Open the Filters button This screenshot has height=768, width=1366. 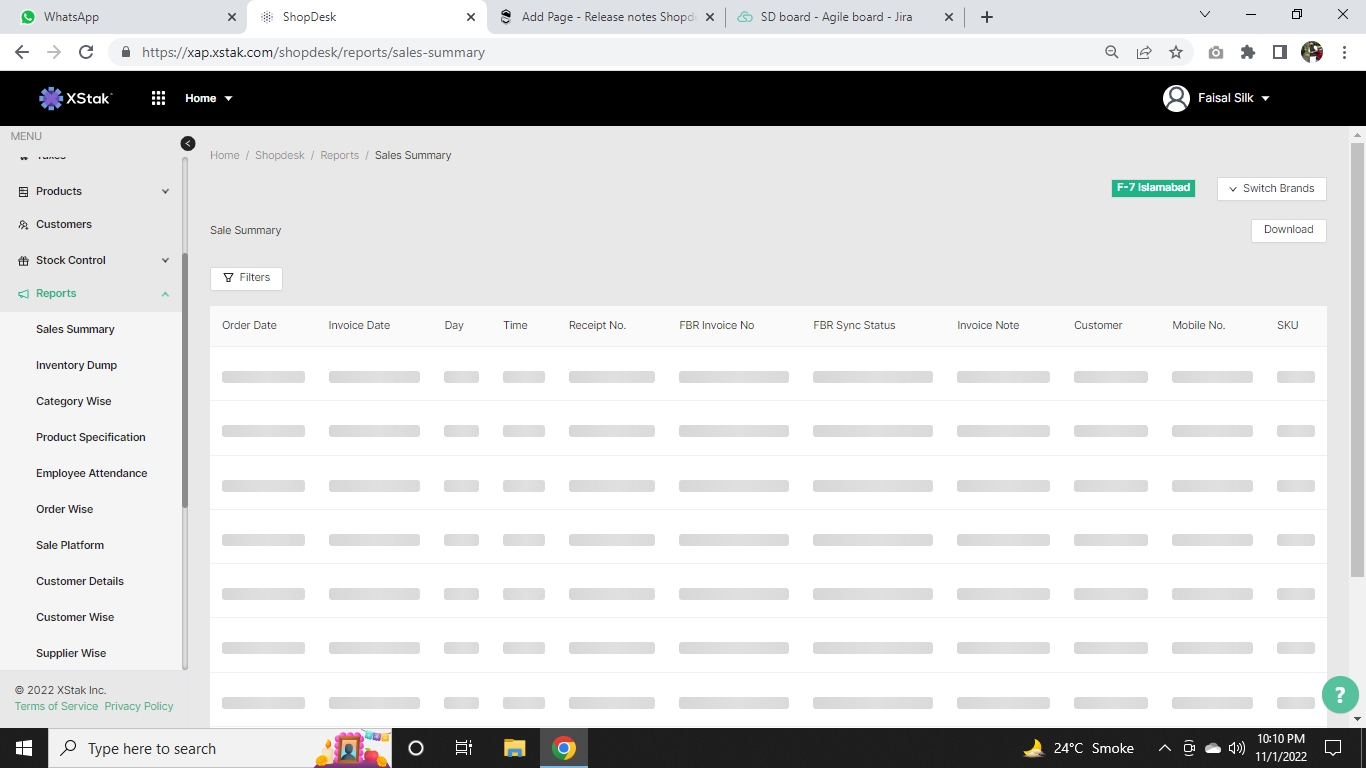pyautogui.click(x=246, y=278)
